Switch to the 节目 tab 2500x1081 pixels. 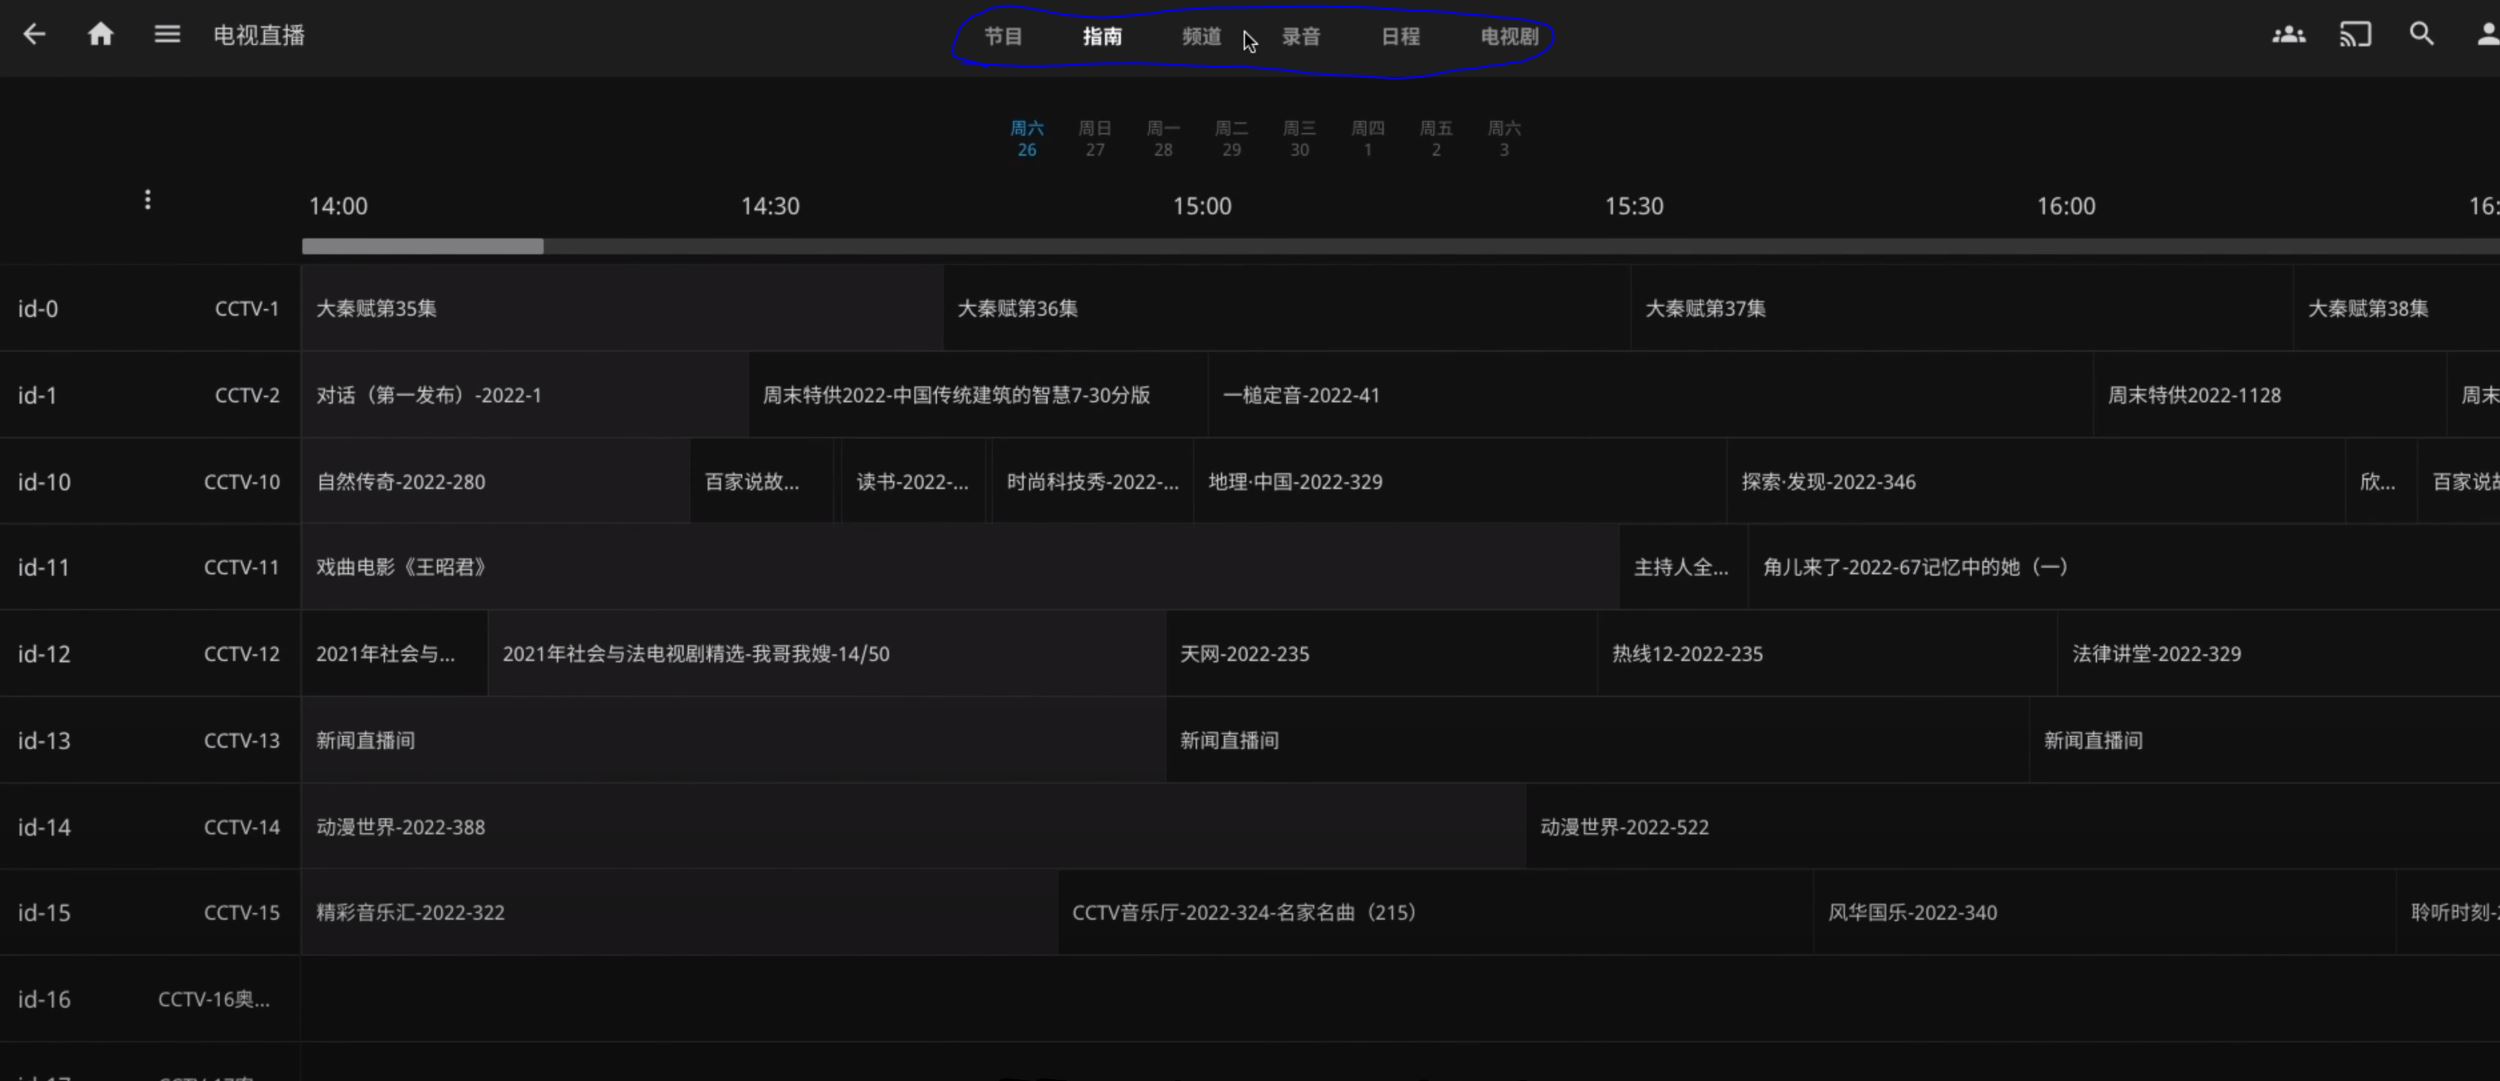click(x=1003, y=37)
